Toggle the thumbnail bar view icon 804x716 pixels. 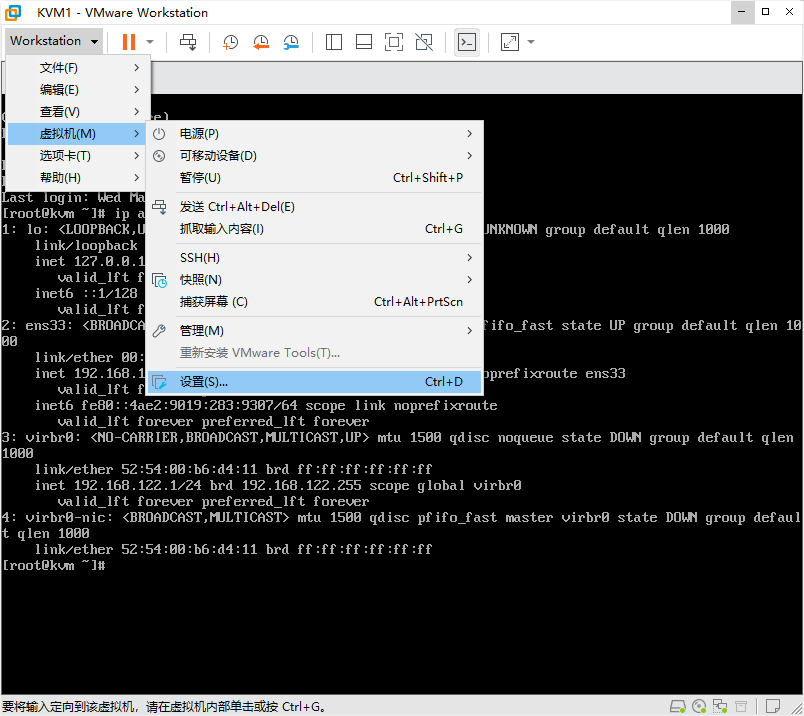coord(364,42)
